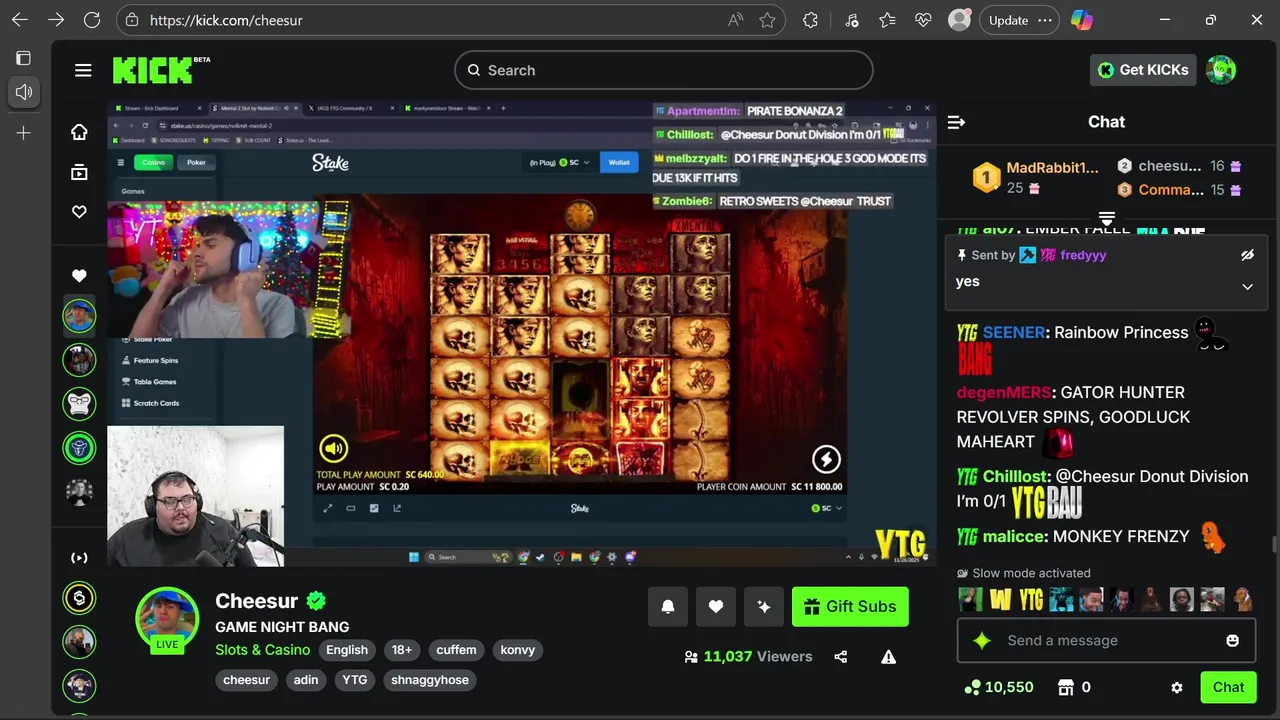Click the browser Update button

[1018, 20]
